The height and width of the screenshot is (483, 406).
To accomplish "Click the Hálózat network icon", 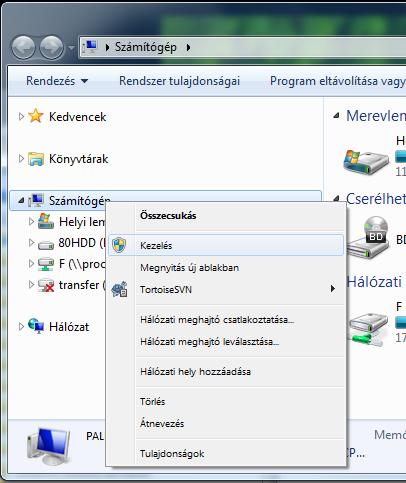I will coord(36,326).
